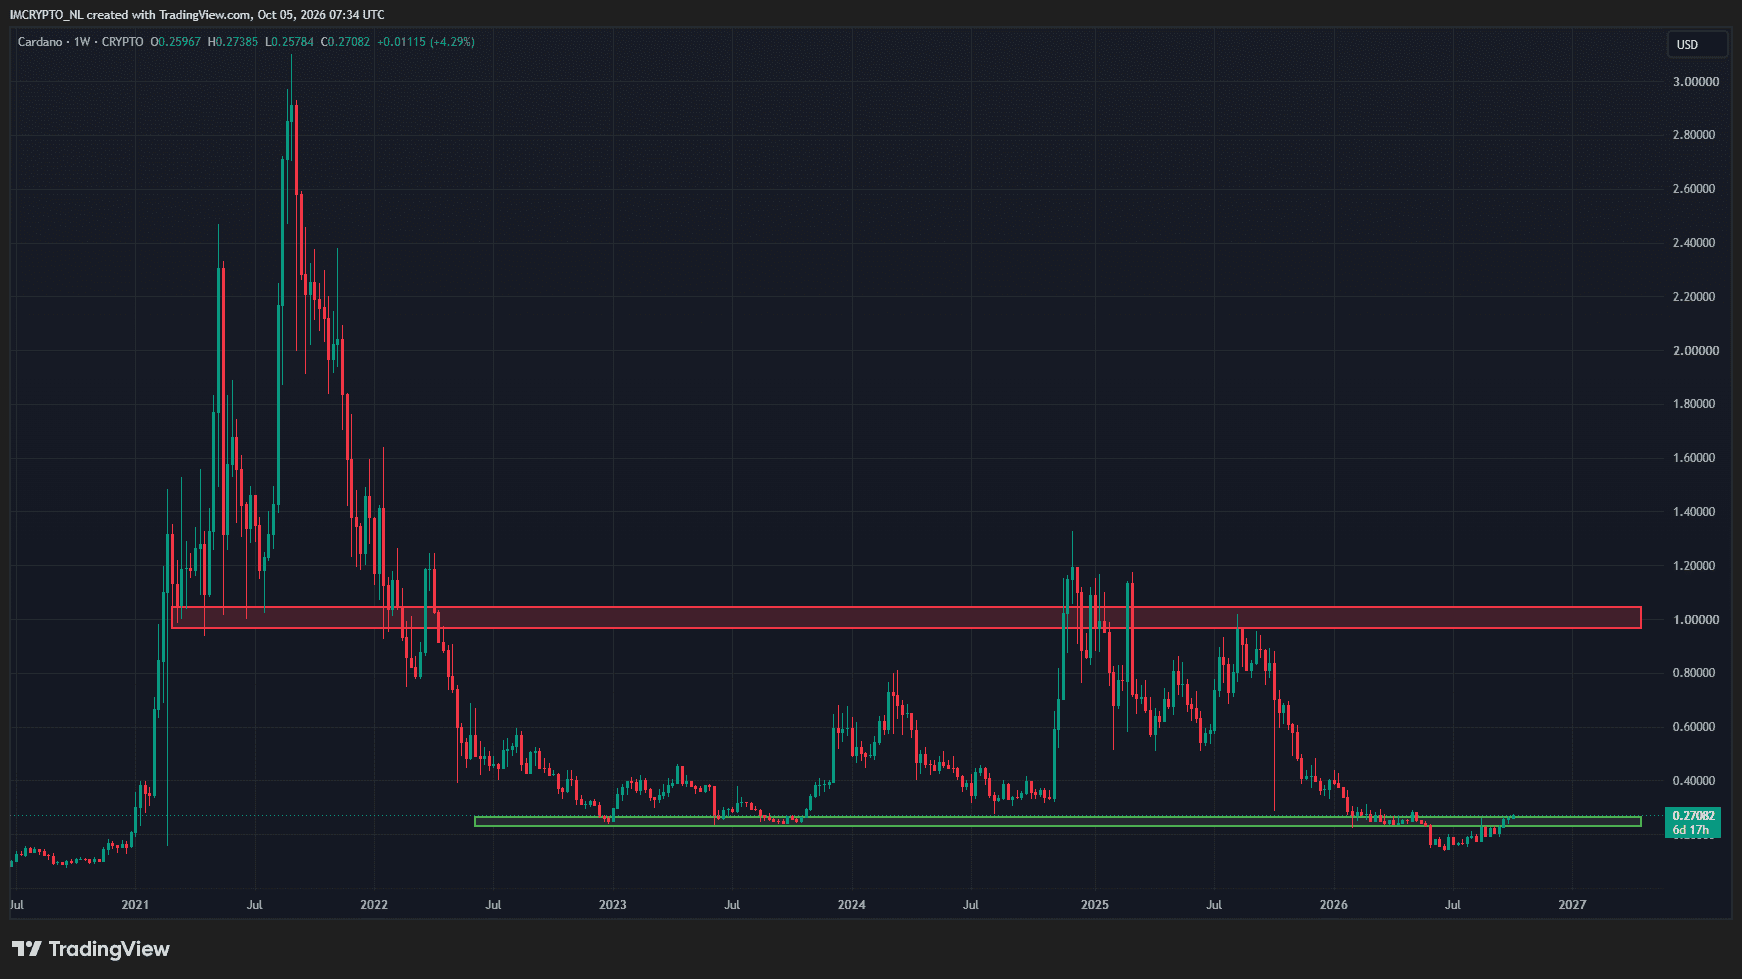Click the Cardano symbol title

click(40, 42)
